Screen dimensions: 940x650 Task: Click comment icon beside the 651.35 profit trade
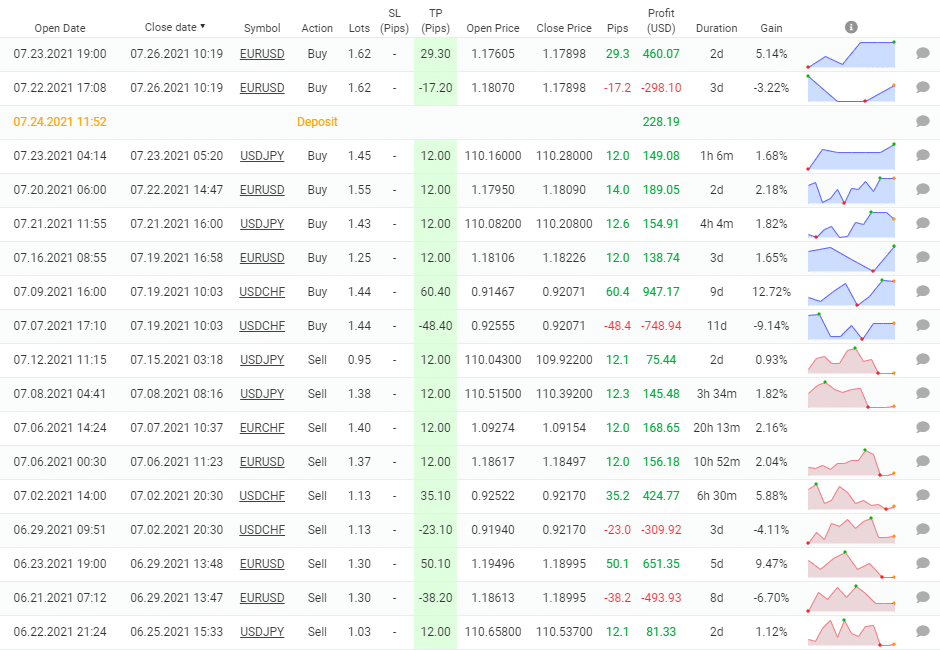click(x=922, y=563)
